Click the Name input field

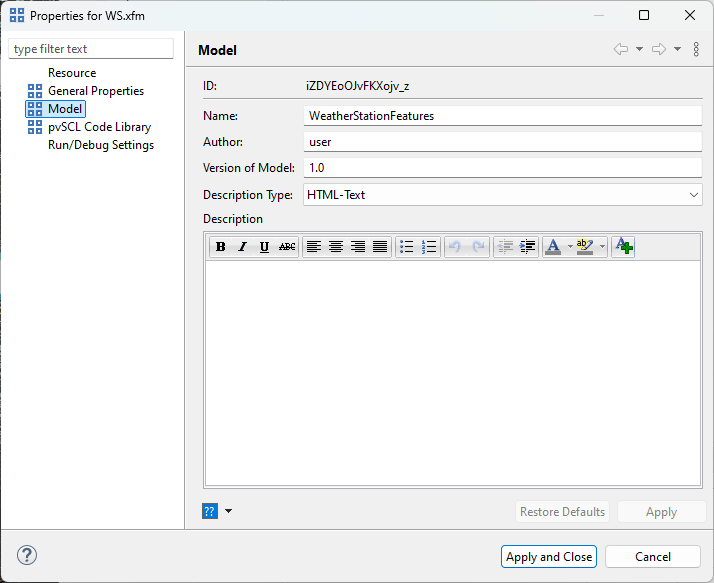(503, 116)
